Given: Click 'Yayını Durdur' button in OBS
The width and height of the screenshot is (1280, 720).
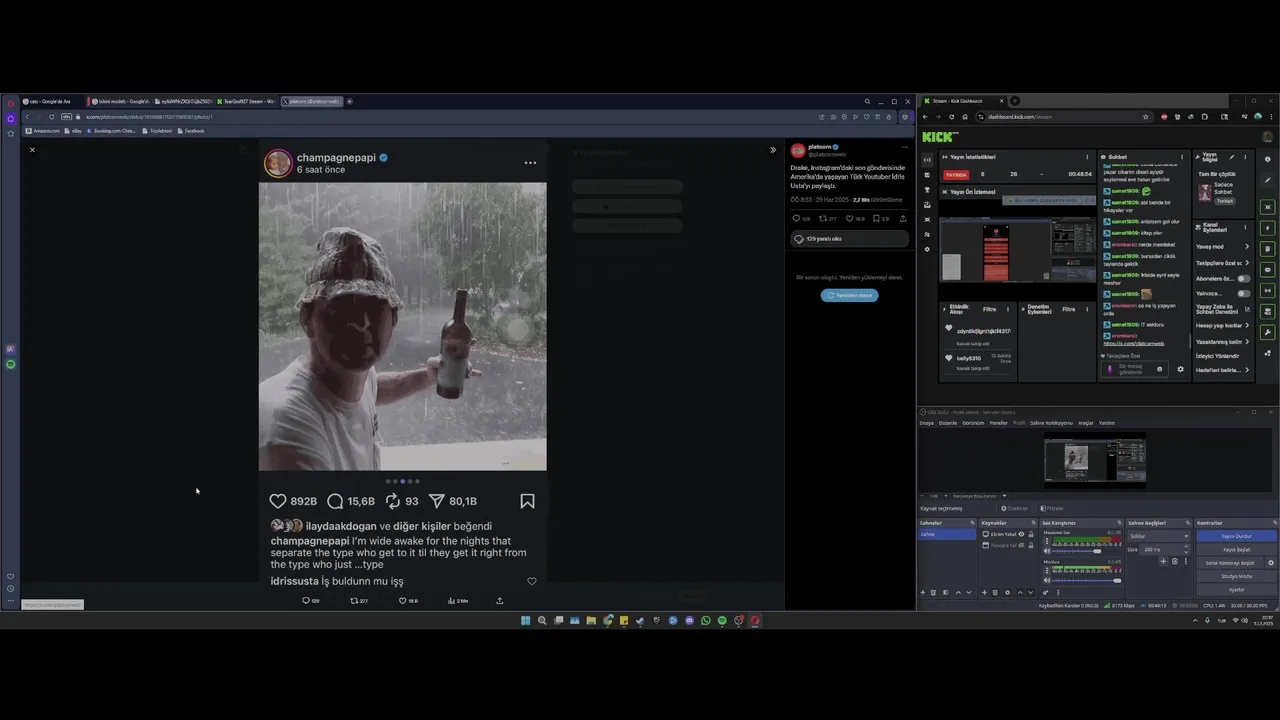Looking at the screenshot, I should pos(1236,536).
